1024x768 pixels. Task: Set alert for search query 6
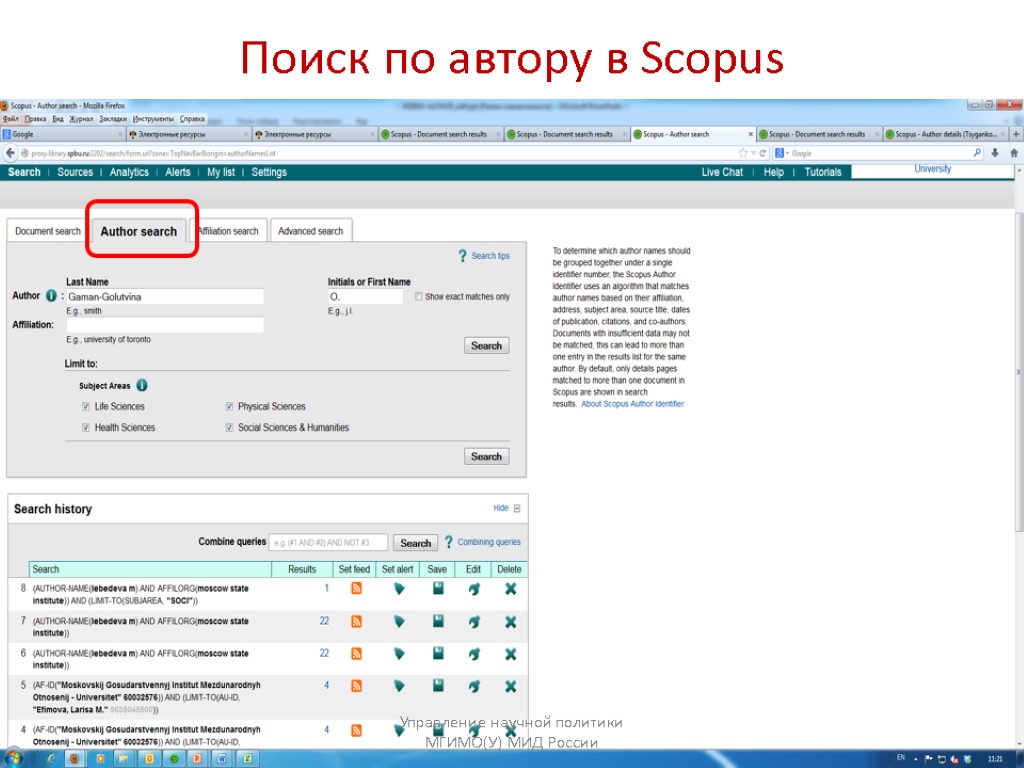[x=399, y=653]
